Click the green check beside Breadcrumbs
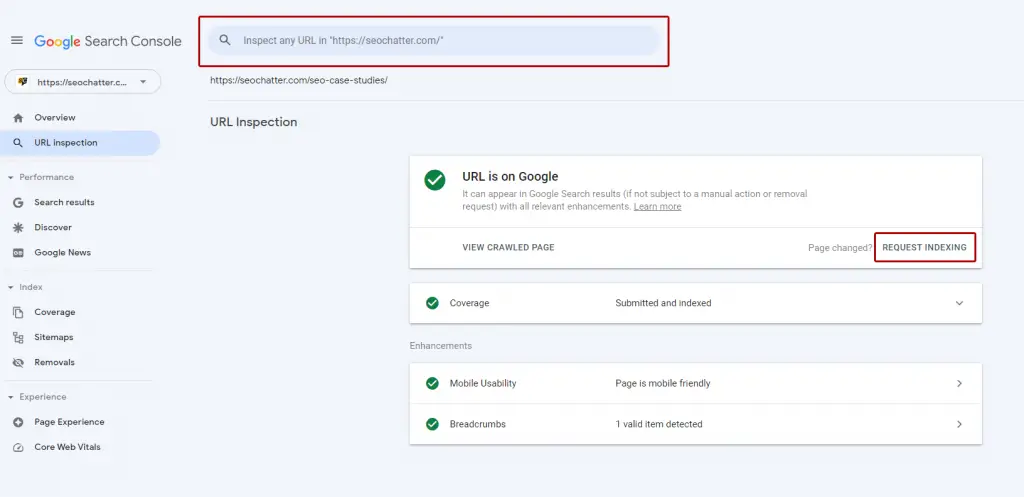 (432, 424)
